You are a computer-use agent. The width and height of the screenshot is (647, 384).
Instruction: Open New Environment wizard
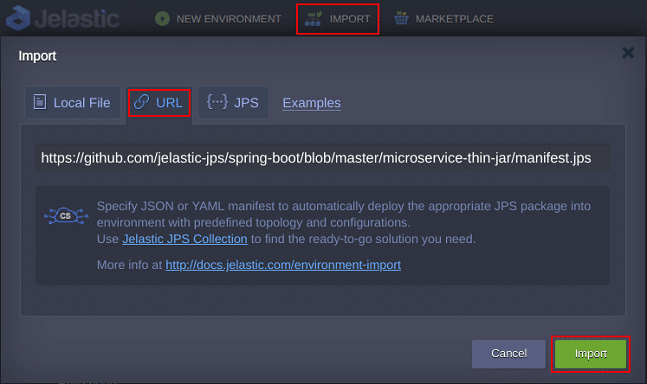pos(218,19)
